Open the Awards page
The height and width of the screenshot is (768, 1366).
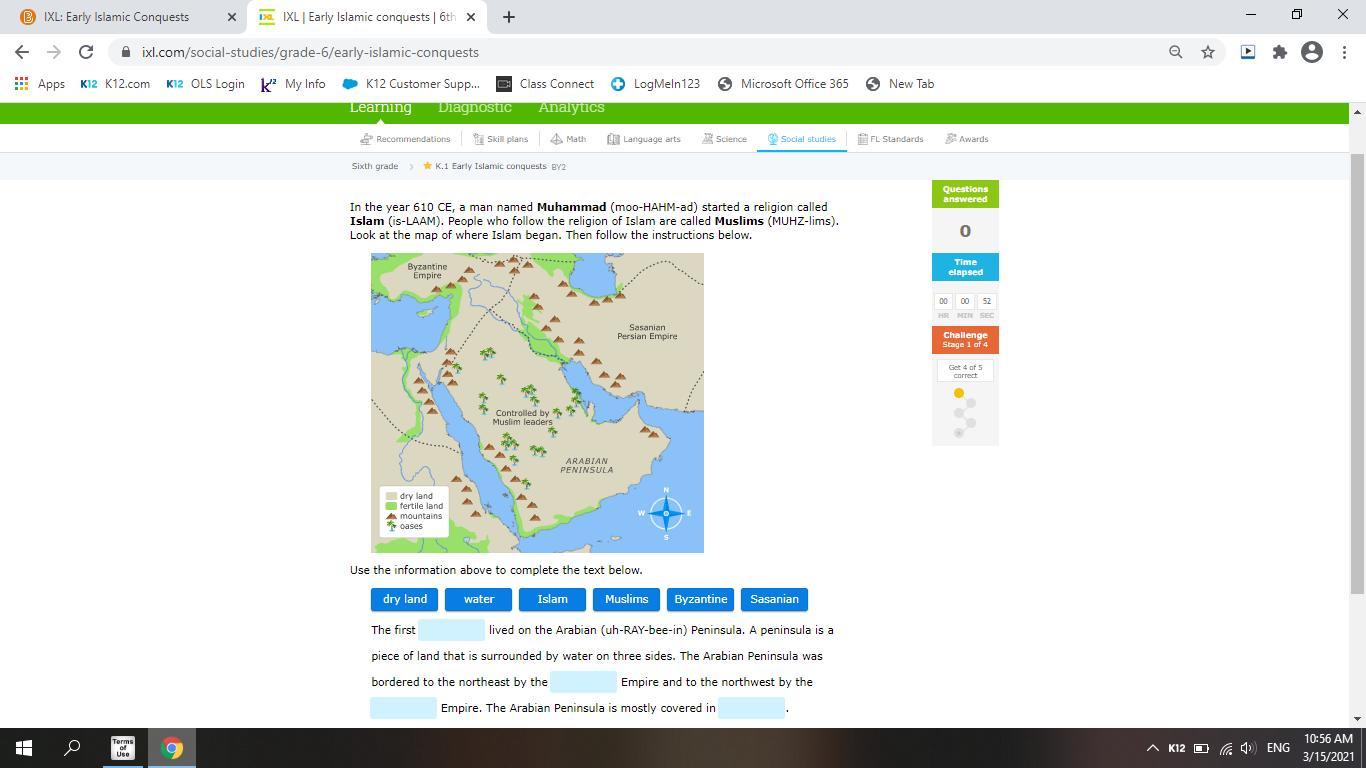pyautogui.click(x=967, y=139)
